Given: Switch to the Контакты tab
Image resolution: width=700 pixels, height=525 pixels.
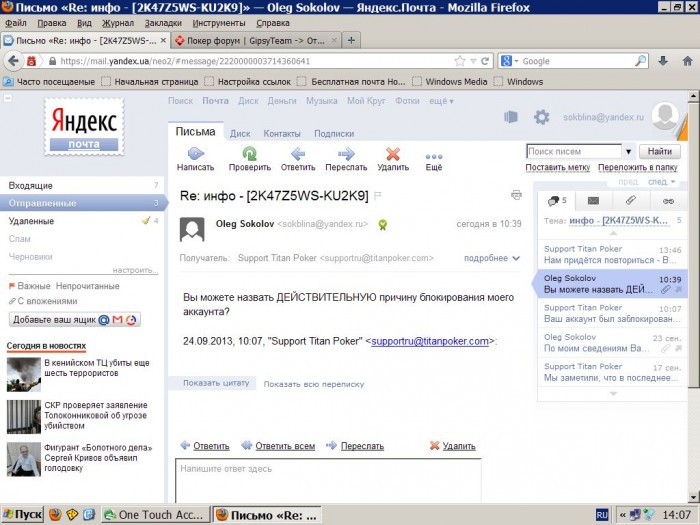Looking at the screenshot, I should (x=282, y=133).
